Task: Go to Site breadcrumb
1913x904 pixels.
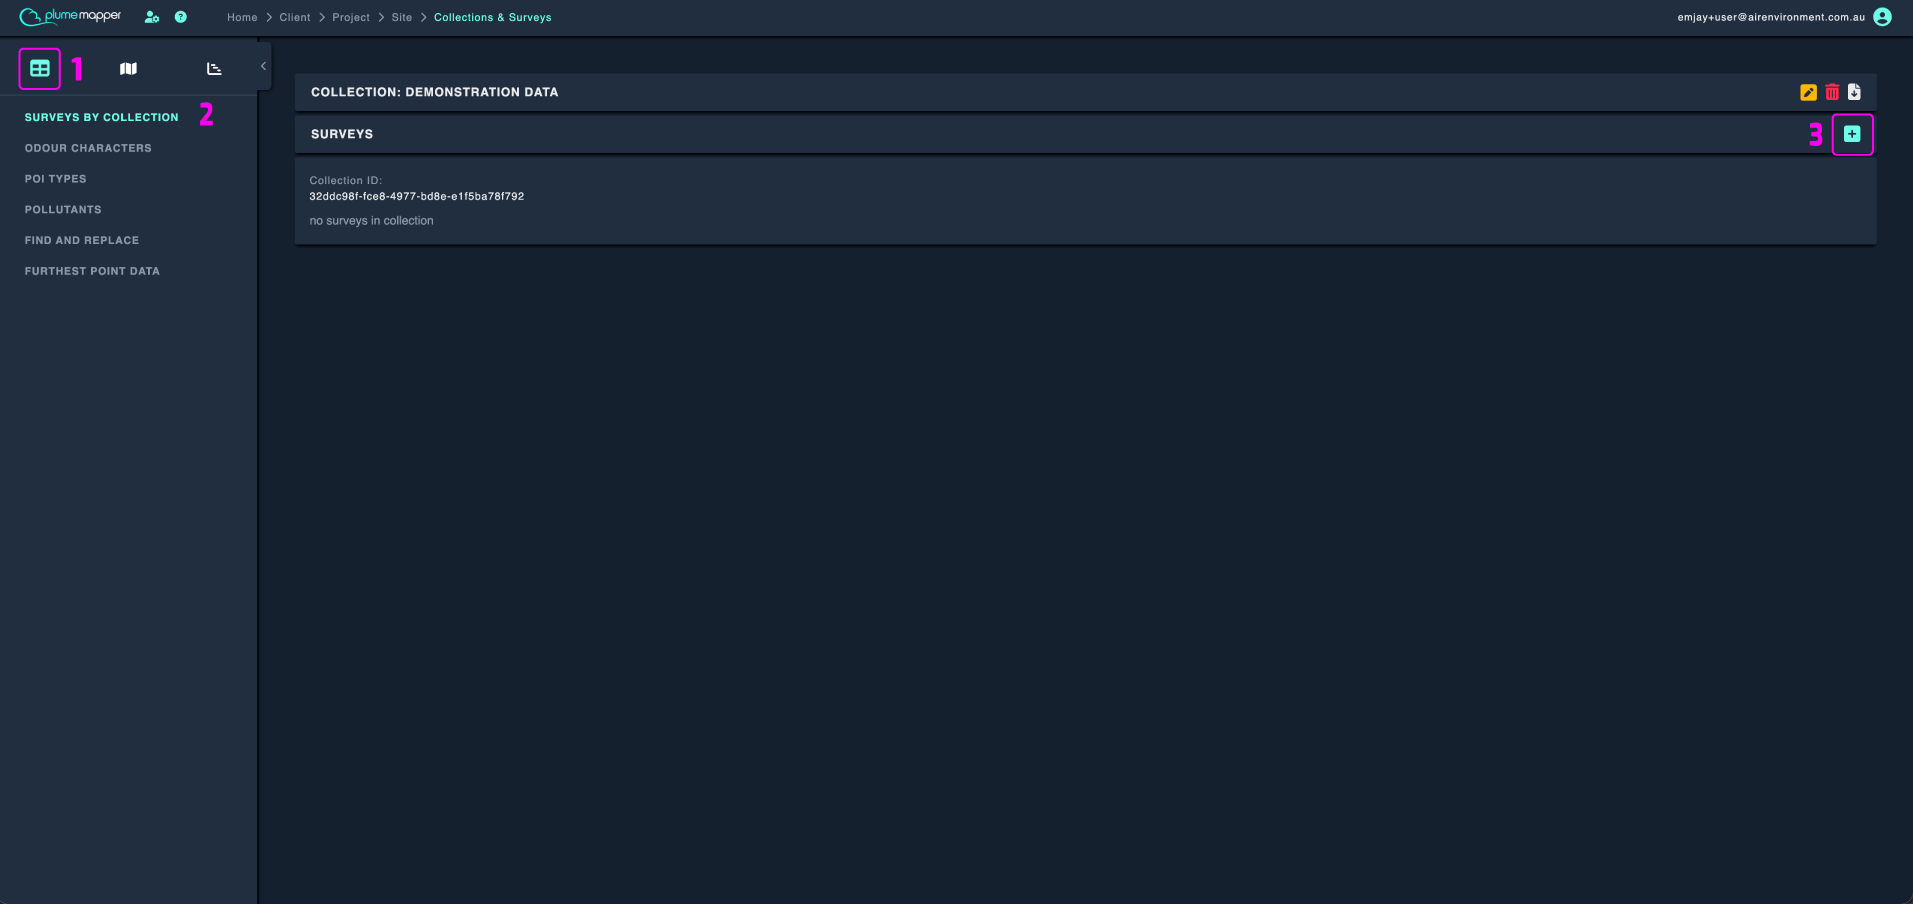Action: click(x=402, y=17)
